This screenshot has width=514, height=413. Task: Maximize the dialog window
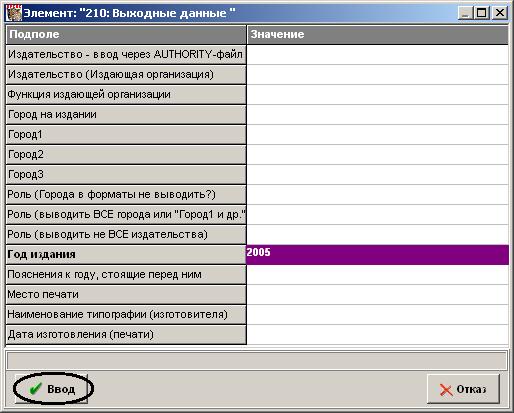[482, 13]
